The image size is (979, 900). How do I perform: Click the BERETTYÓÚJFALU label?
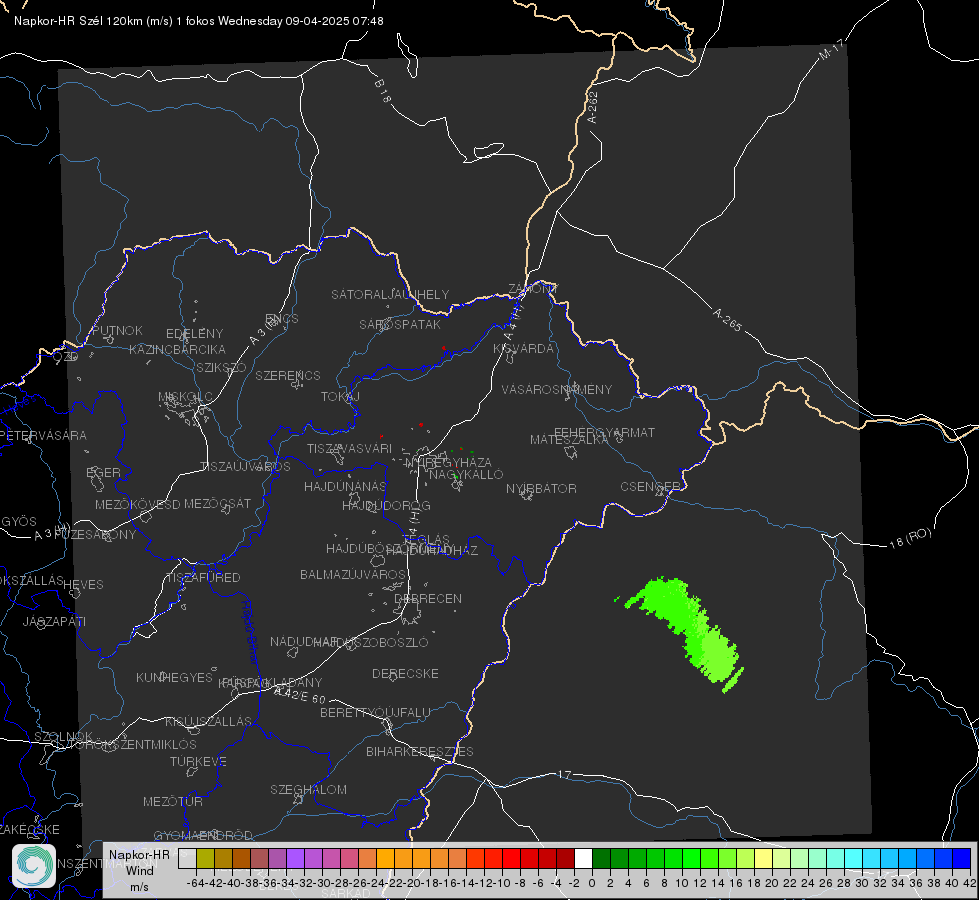point(375,713)
